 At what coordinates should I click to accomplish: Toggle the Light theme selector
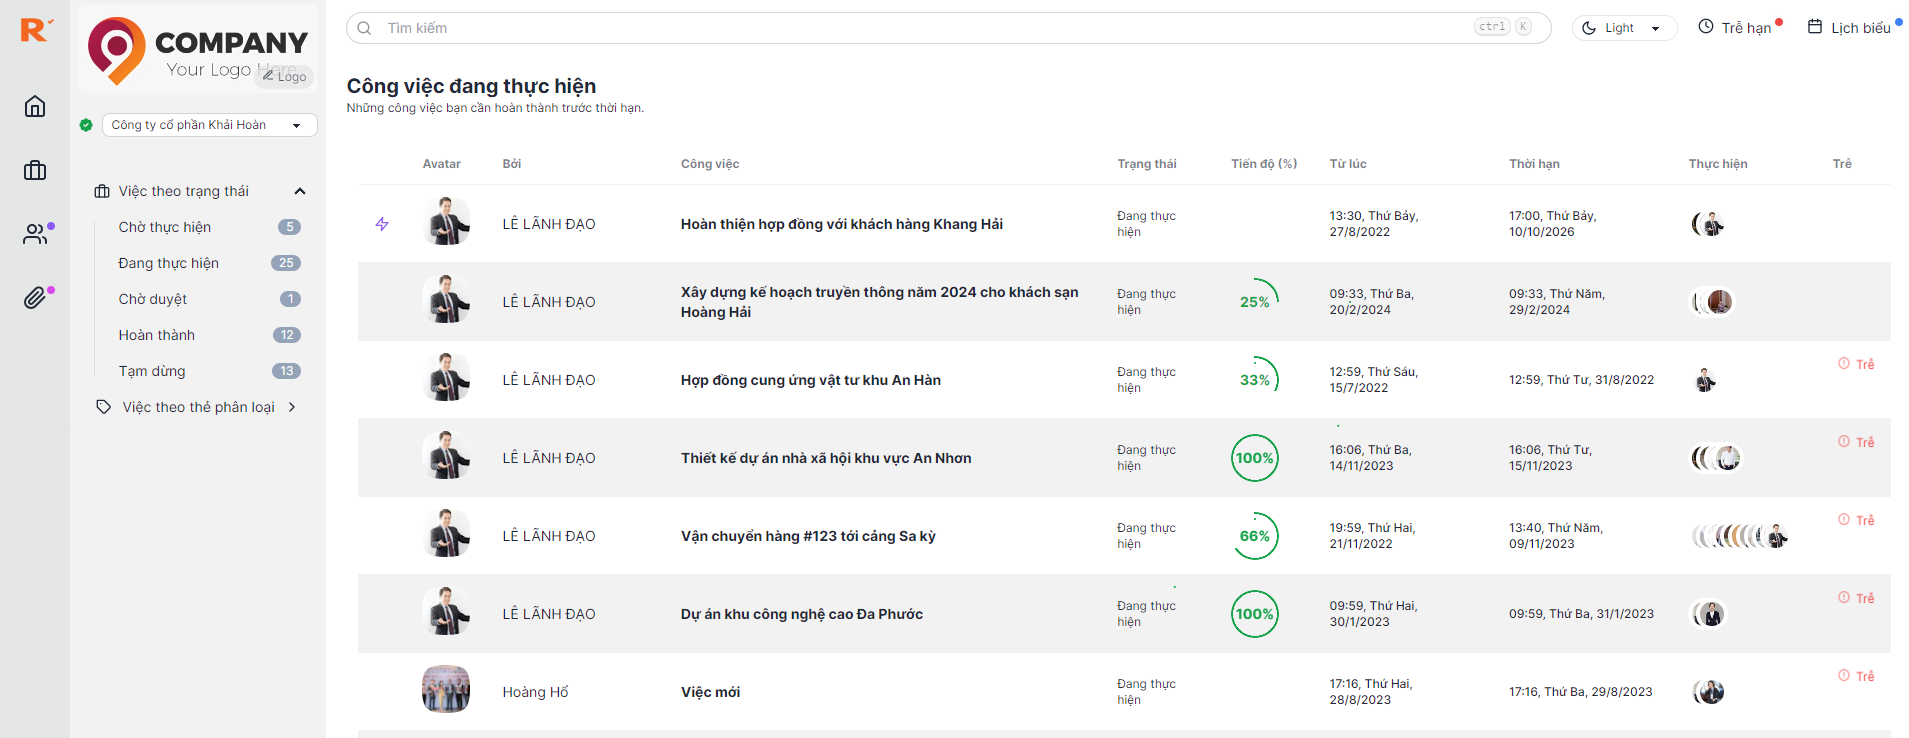coord(1623,28)
